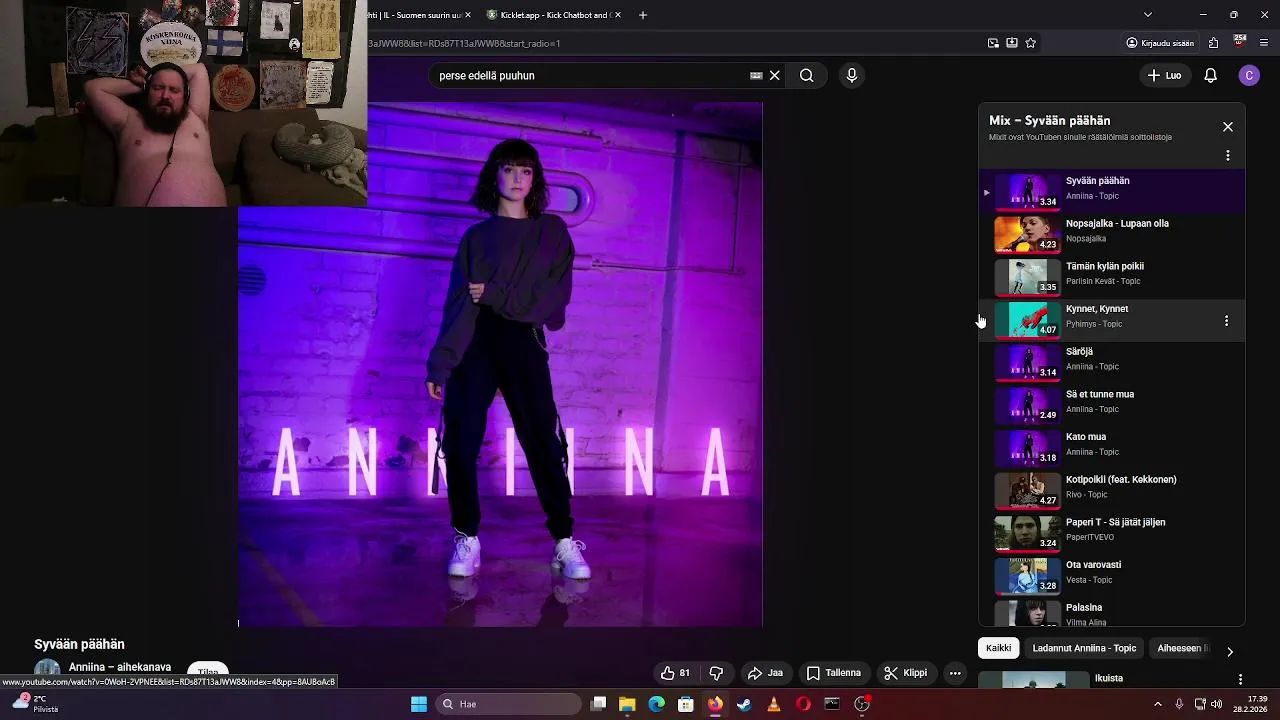
Task: Open VLC media player from taskbar
Action: [x=773, y=704]
